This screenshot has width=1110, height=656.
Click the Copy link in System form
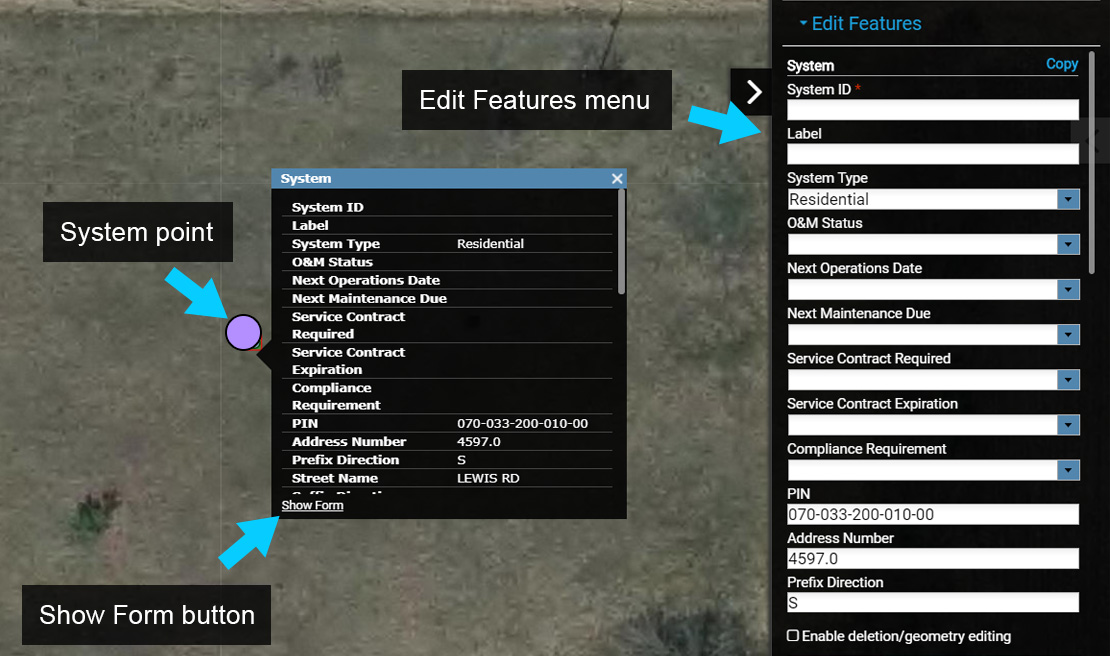coord(1061,64)
